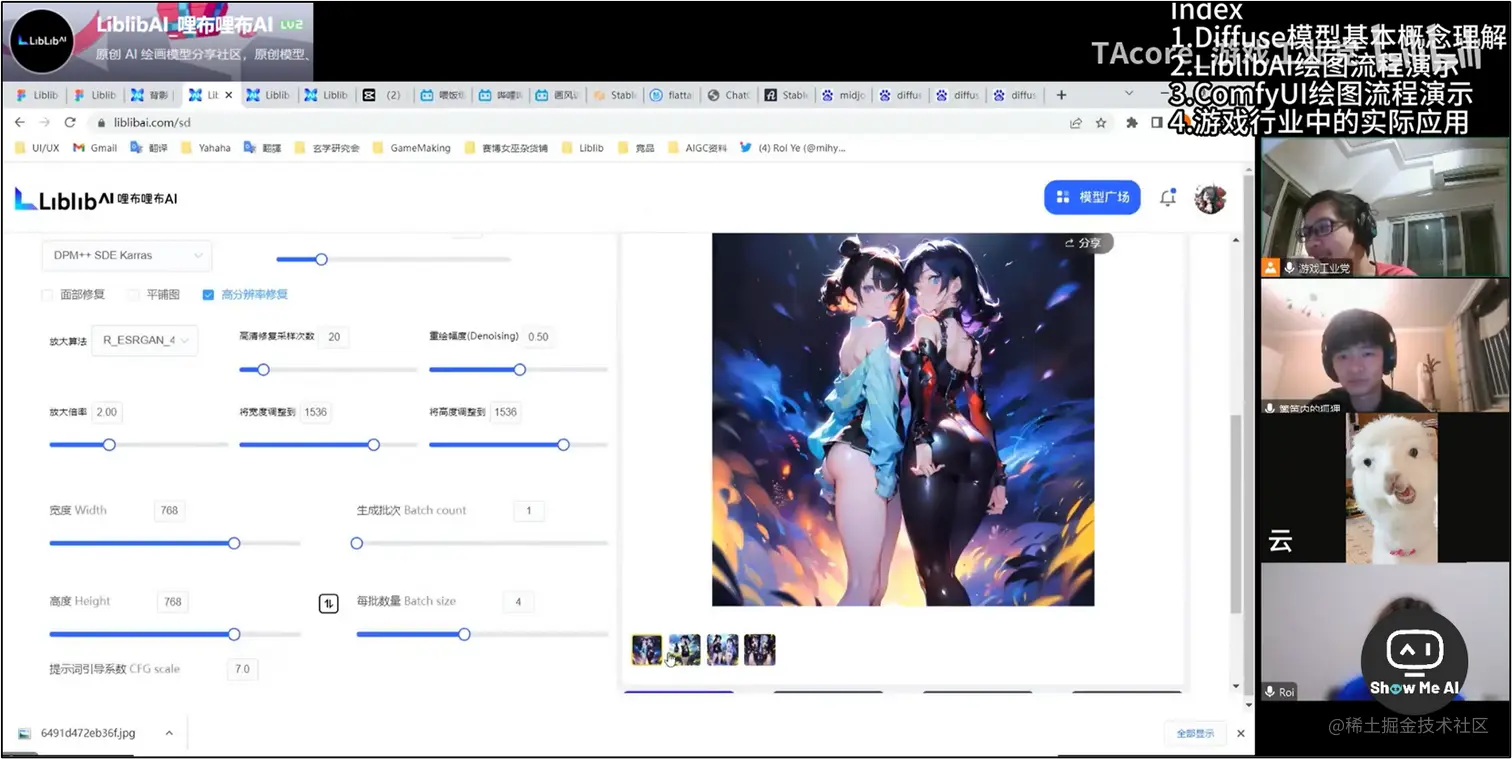This screenshot has height=759, width=1512.
Task: Expand the 6491d472eb36f.jpg download options chevron
Action: pos(169,733)
